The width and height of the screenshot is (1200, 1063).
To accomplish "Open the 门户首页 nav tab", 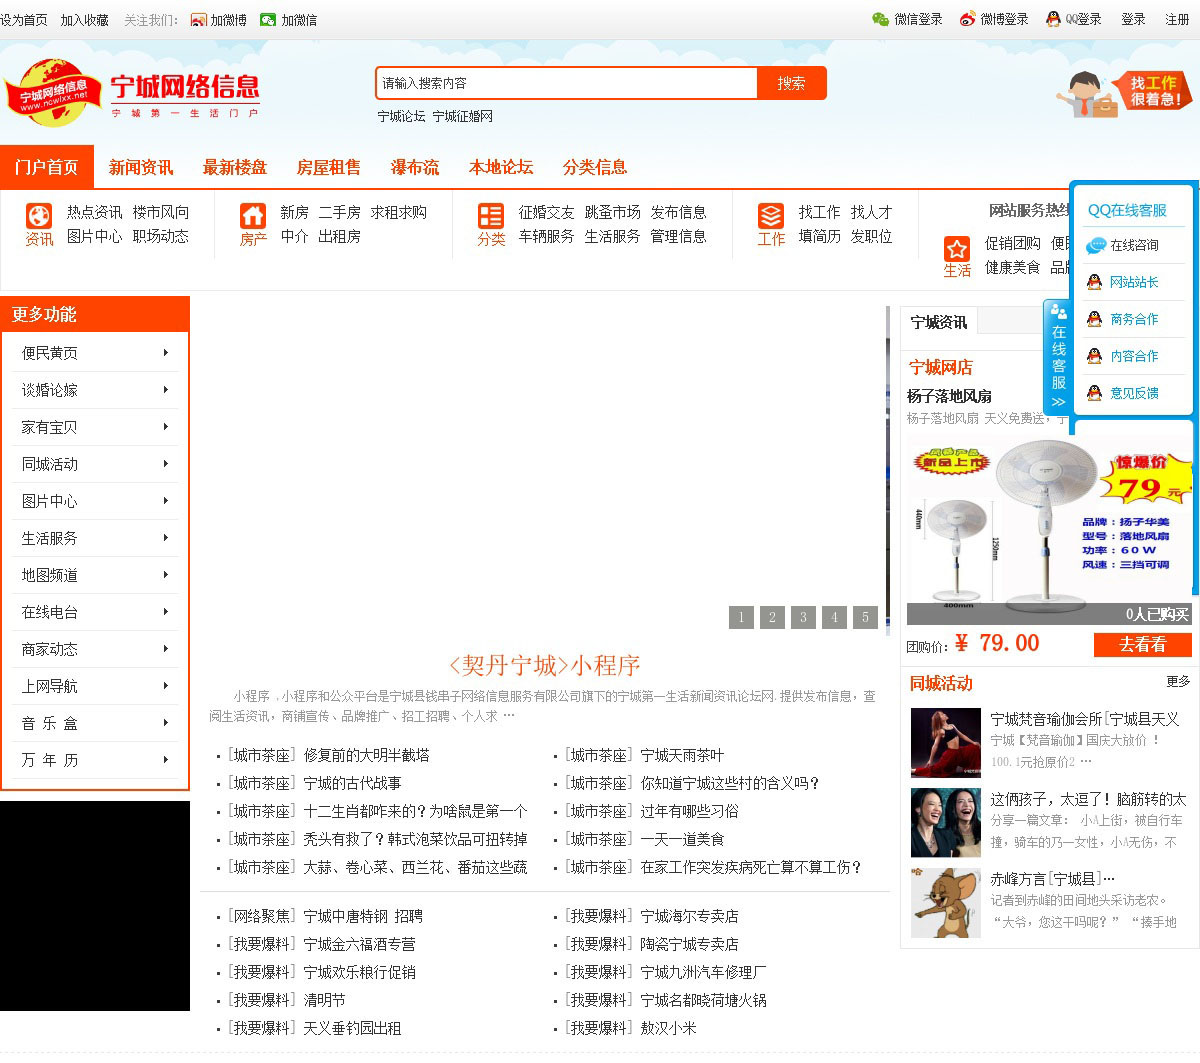I will [47, 167].
